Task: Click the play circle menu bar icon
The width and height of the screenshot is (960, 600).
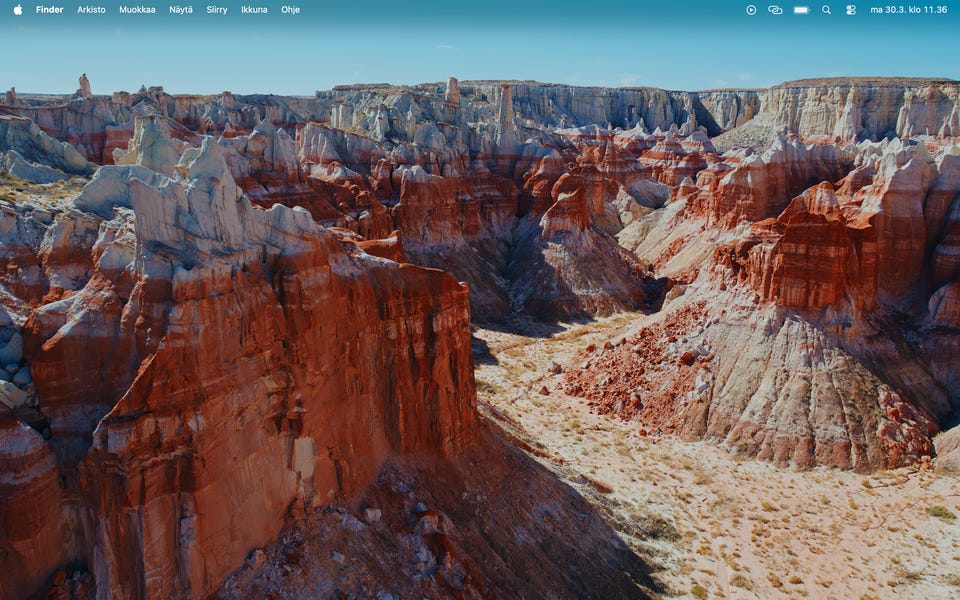Action: click(751, 10)
